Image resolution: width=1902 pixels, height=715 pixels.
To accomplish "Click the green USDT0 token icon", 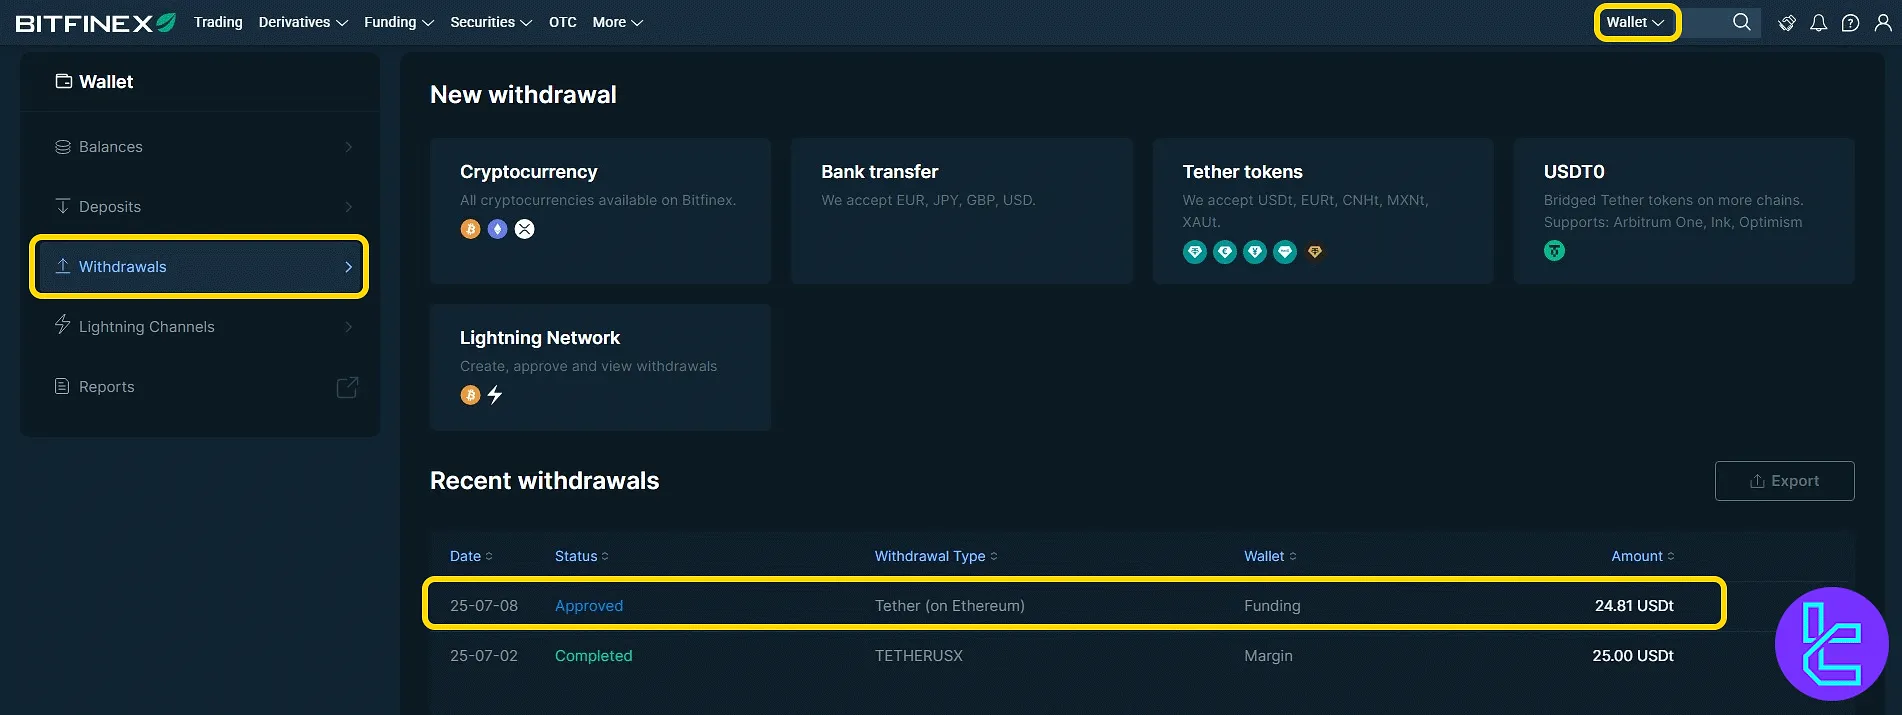I will 1554,251.
